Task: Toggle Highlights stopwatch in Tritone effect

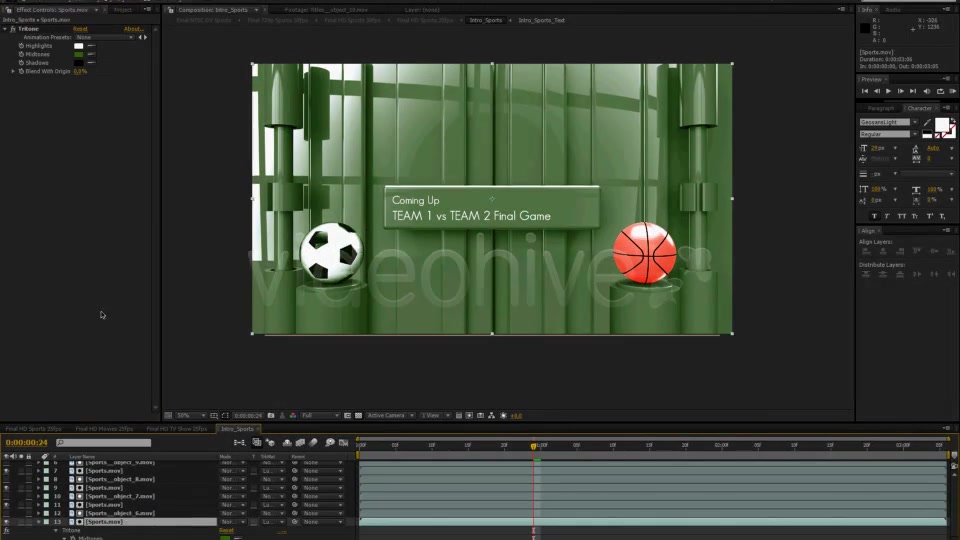Action: click(x=21, y=46)
